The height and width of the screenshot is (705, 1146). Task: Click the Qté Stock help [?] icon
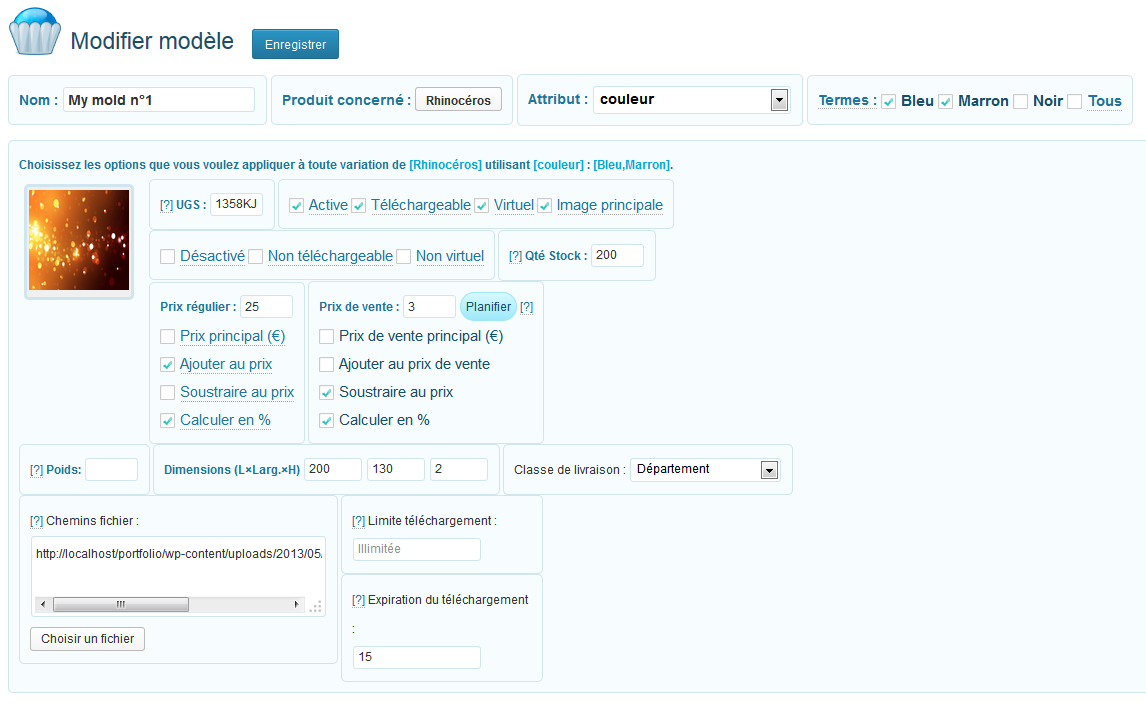[515, 256]
